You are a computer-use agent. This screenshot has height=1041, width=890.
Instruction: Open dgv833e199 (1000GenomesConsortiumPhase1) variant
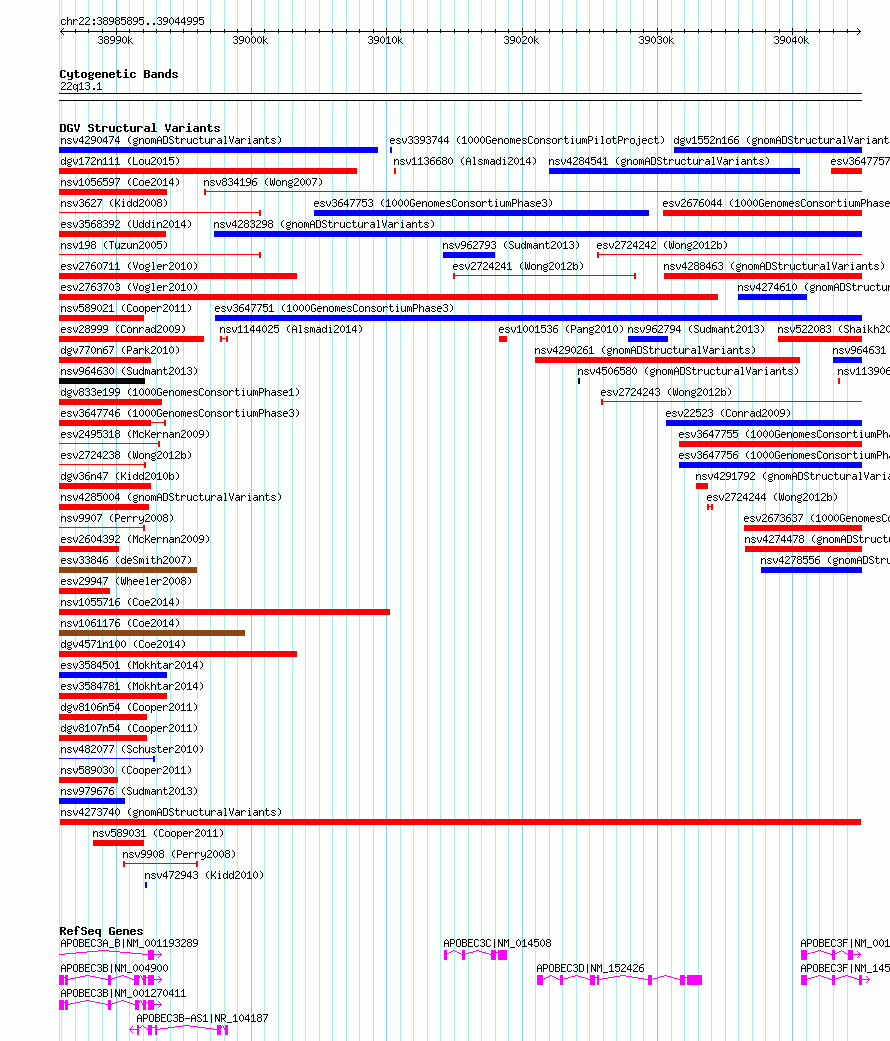point(180,392)
